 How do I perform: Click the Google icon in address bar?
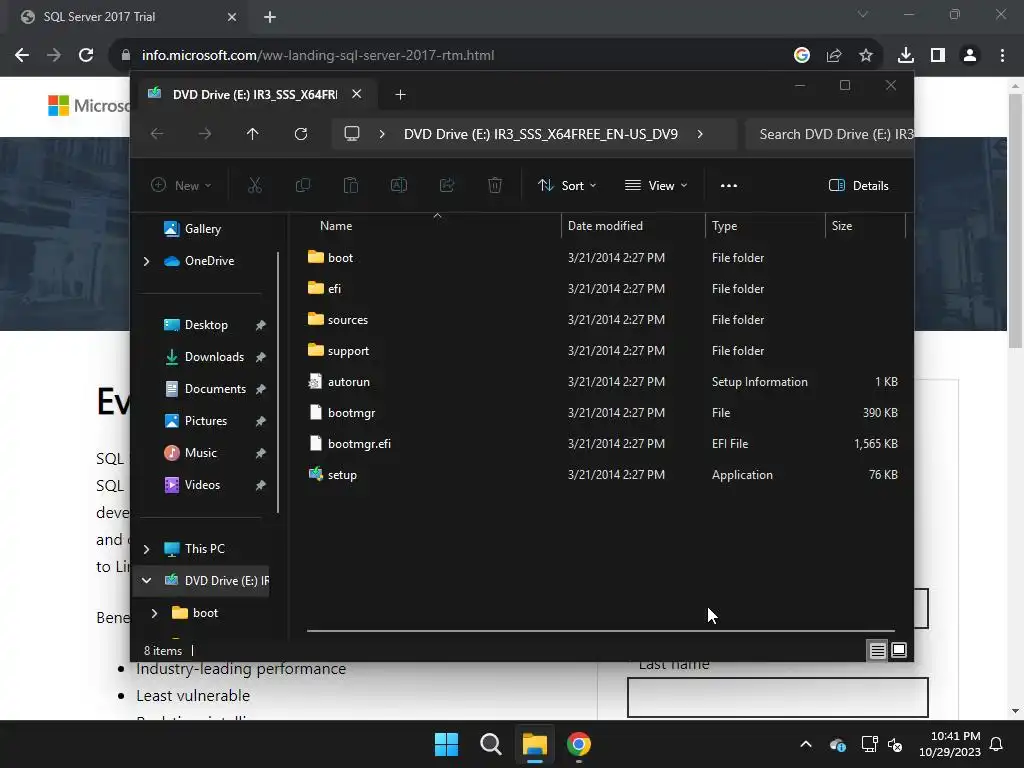[802, 56]
